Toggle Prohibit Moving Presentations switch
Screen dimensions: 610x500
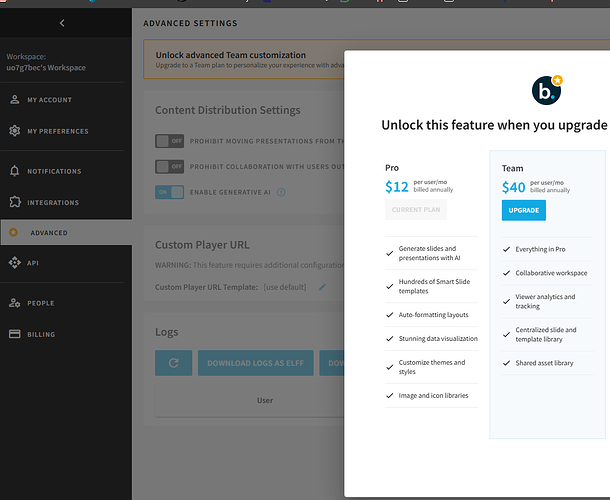click(170, 141)
